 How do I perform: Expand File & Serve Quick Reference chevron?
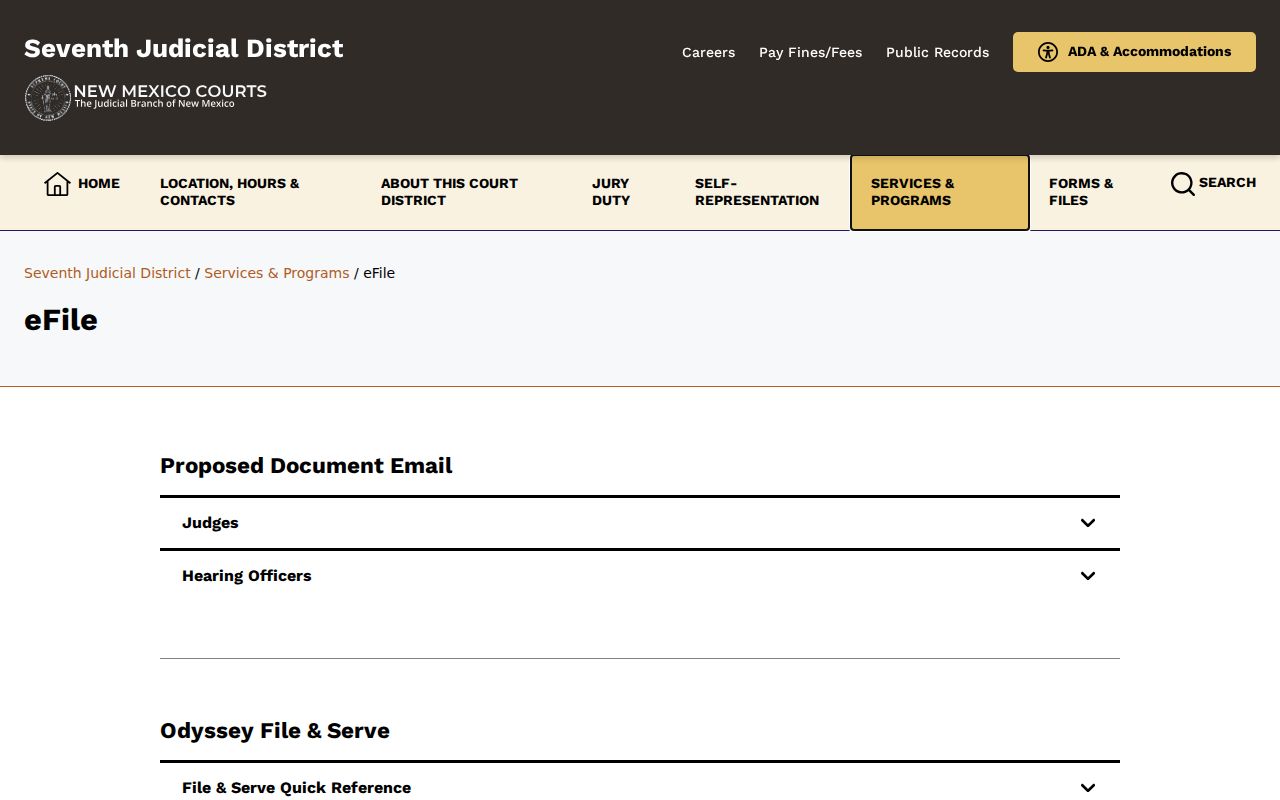coord(1088,788)
